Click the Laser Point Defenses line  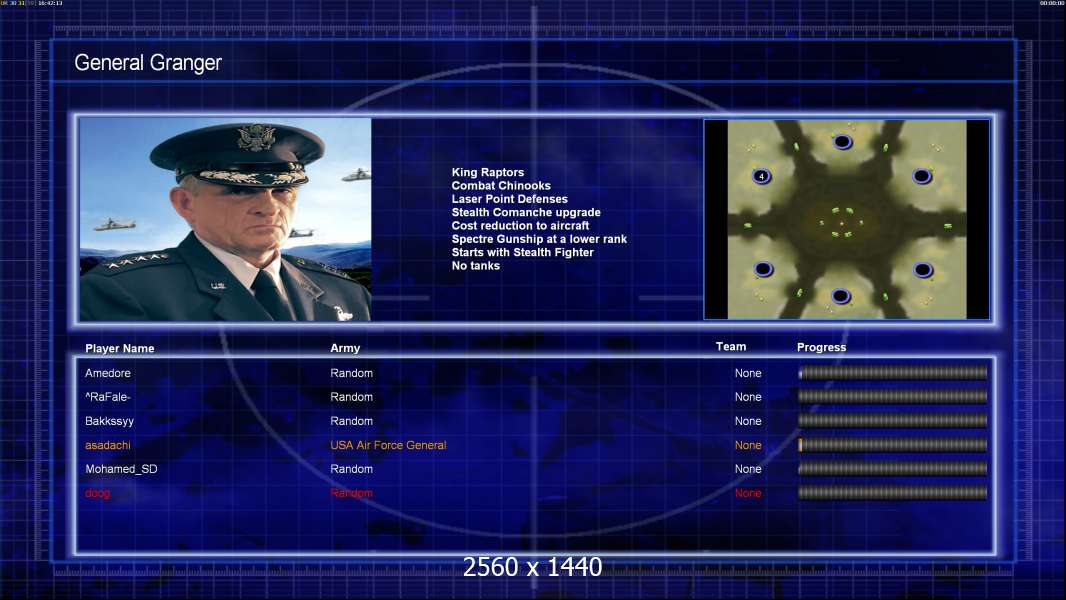[509, 199]
